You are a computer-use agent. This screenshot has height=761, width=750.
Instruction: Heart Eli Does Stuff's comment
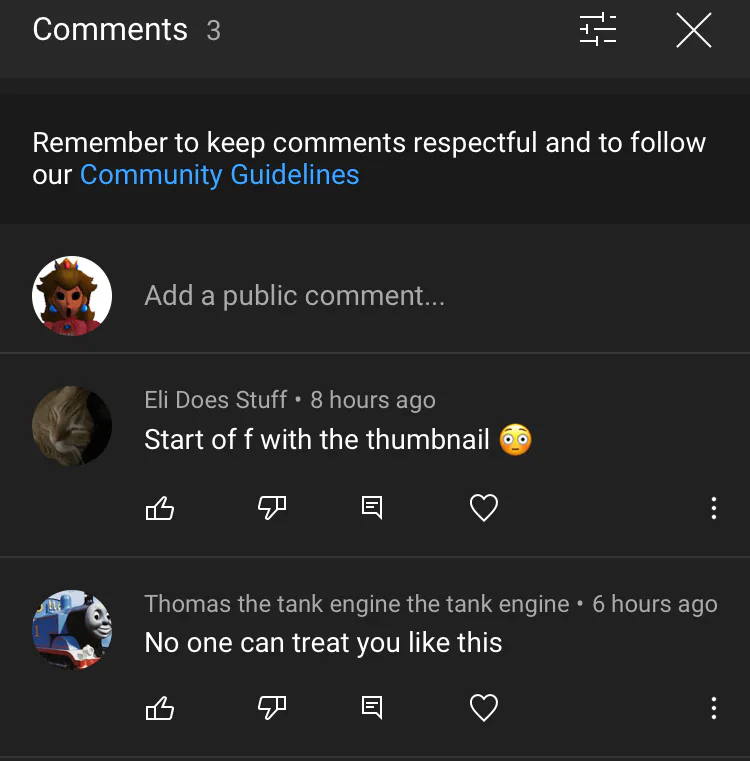coord(484,509)
